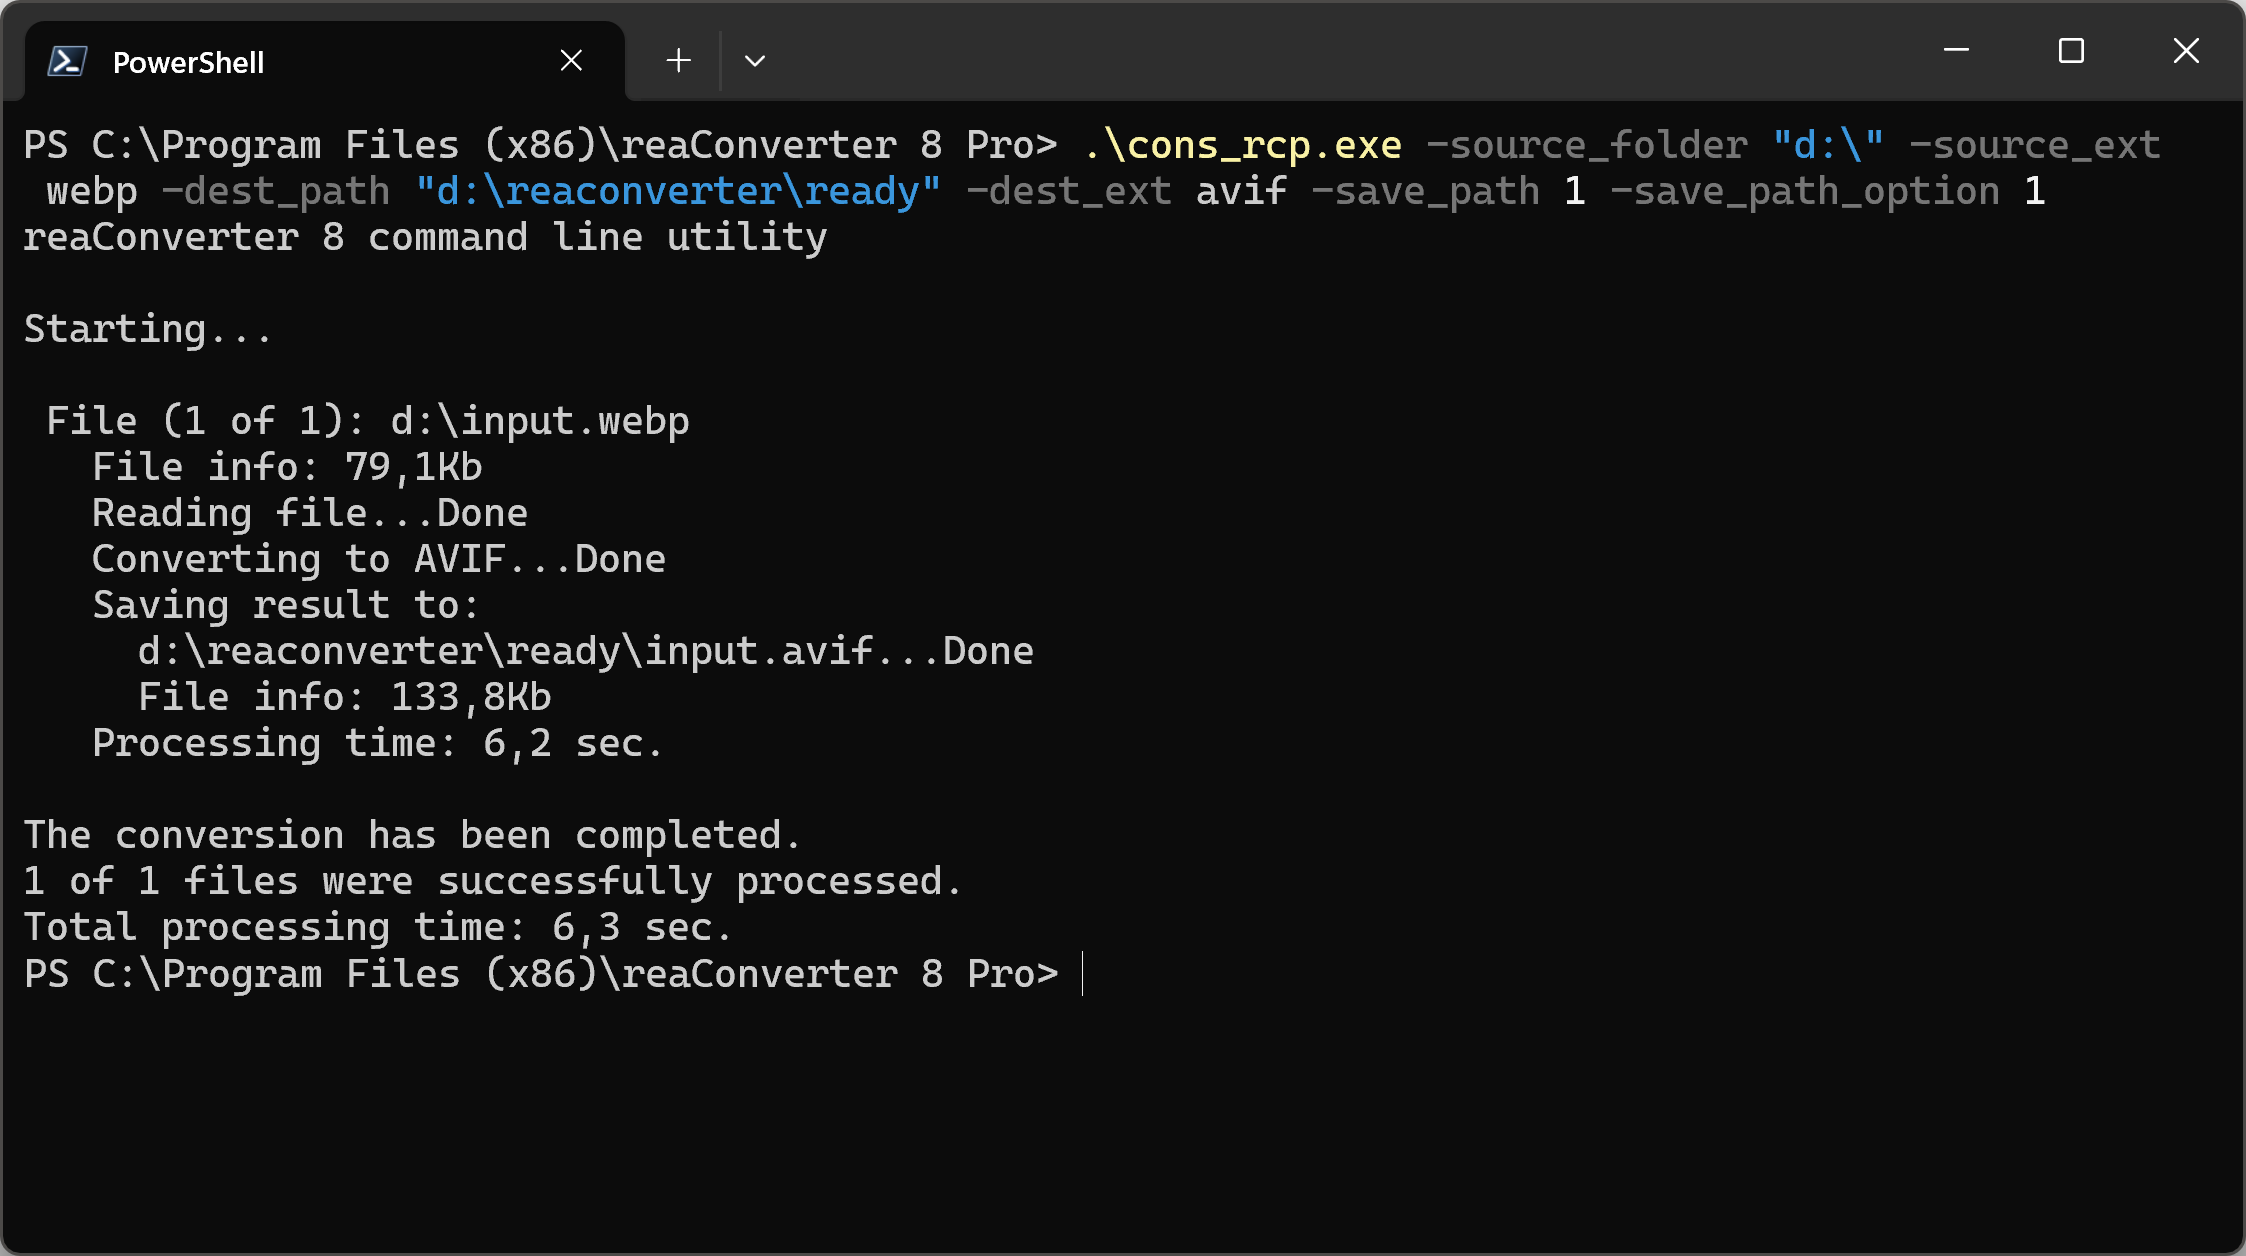Click the saved input.avif output path
Viewport: 2246px width, 1256px height.
coord(585,652)
